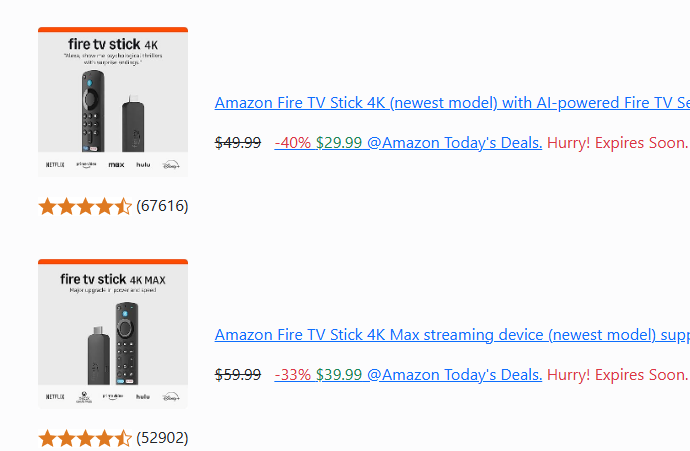Open Amazon Fire TV Stick 4K (newest model) link
The height and width of the screenshot is (451, 690).
(x=452, y=103)
